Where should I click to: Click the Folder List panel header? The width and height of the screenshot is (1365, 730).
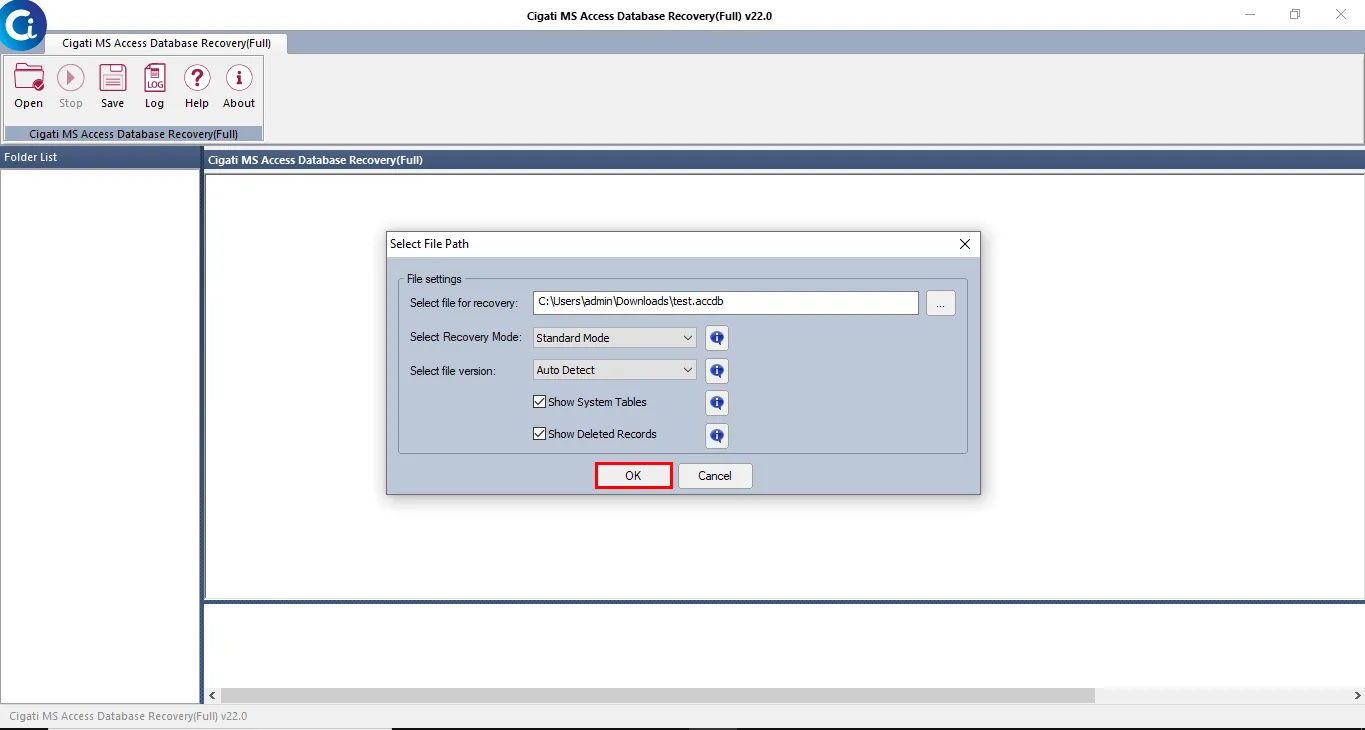(100, 158)
